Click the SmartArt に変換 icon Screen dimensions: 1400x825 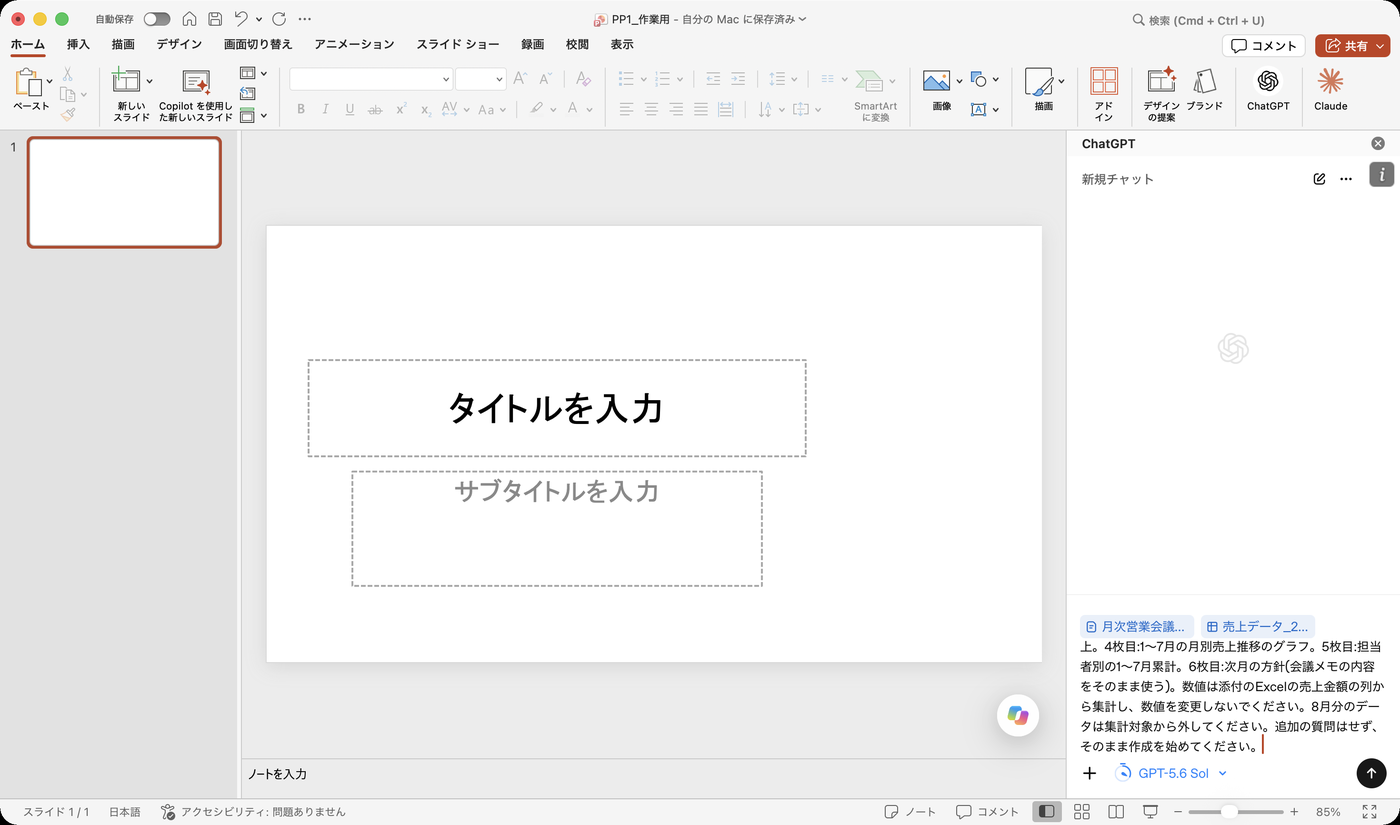click(x=875, y=94)
